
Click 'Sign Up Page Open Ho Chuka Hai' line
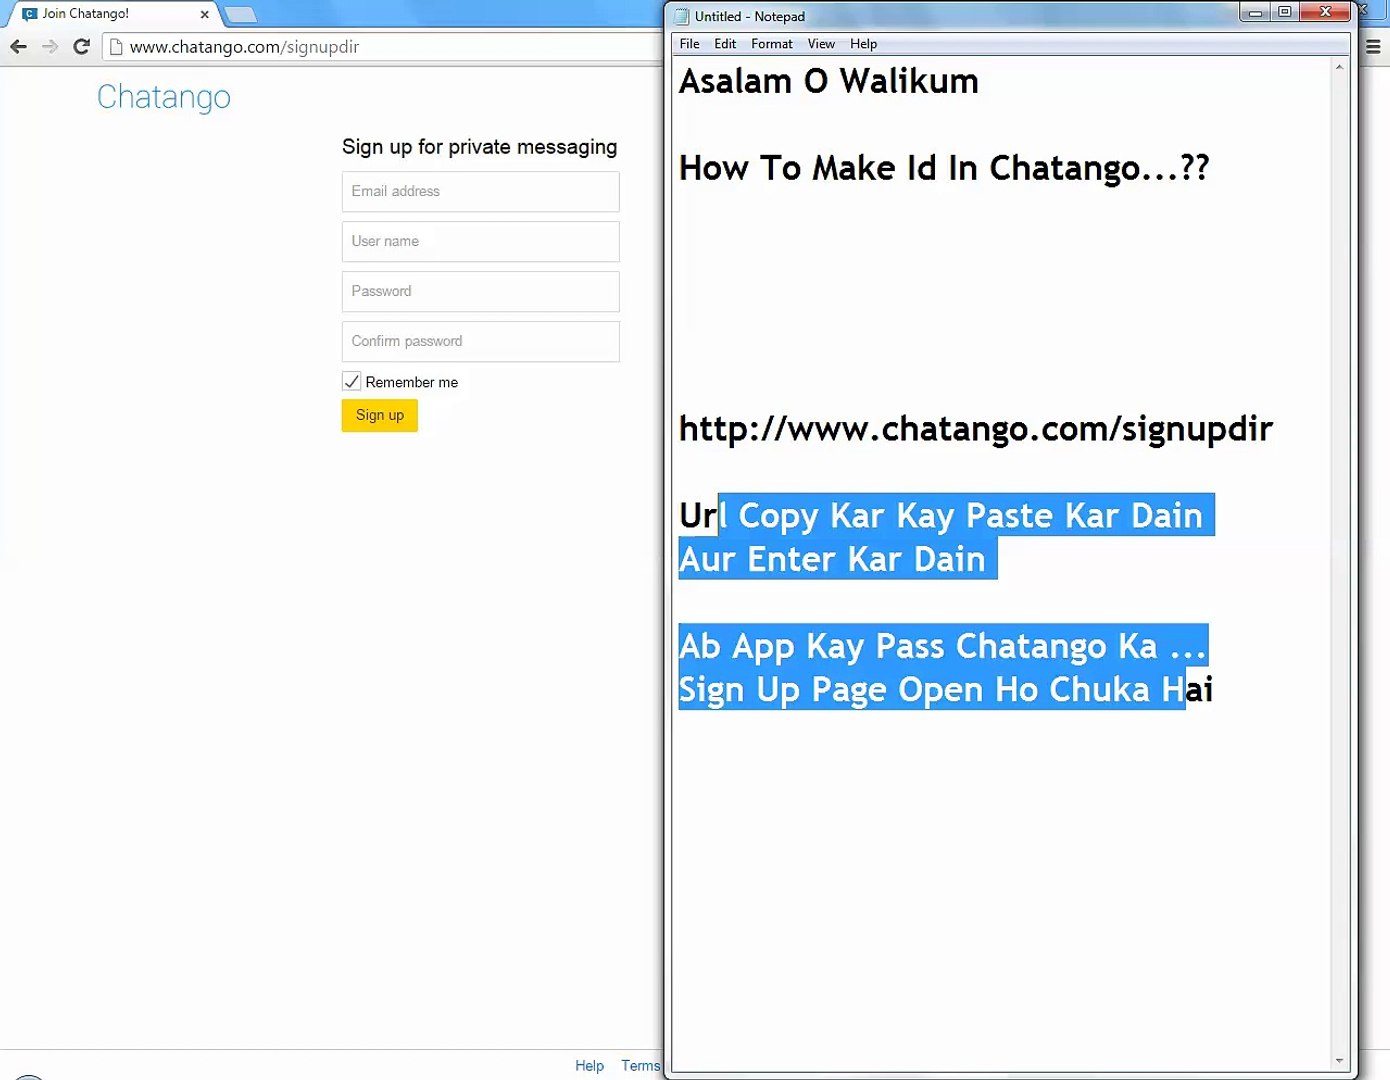coord(946,690)
